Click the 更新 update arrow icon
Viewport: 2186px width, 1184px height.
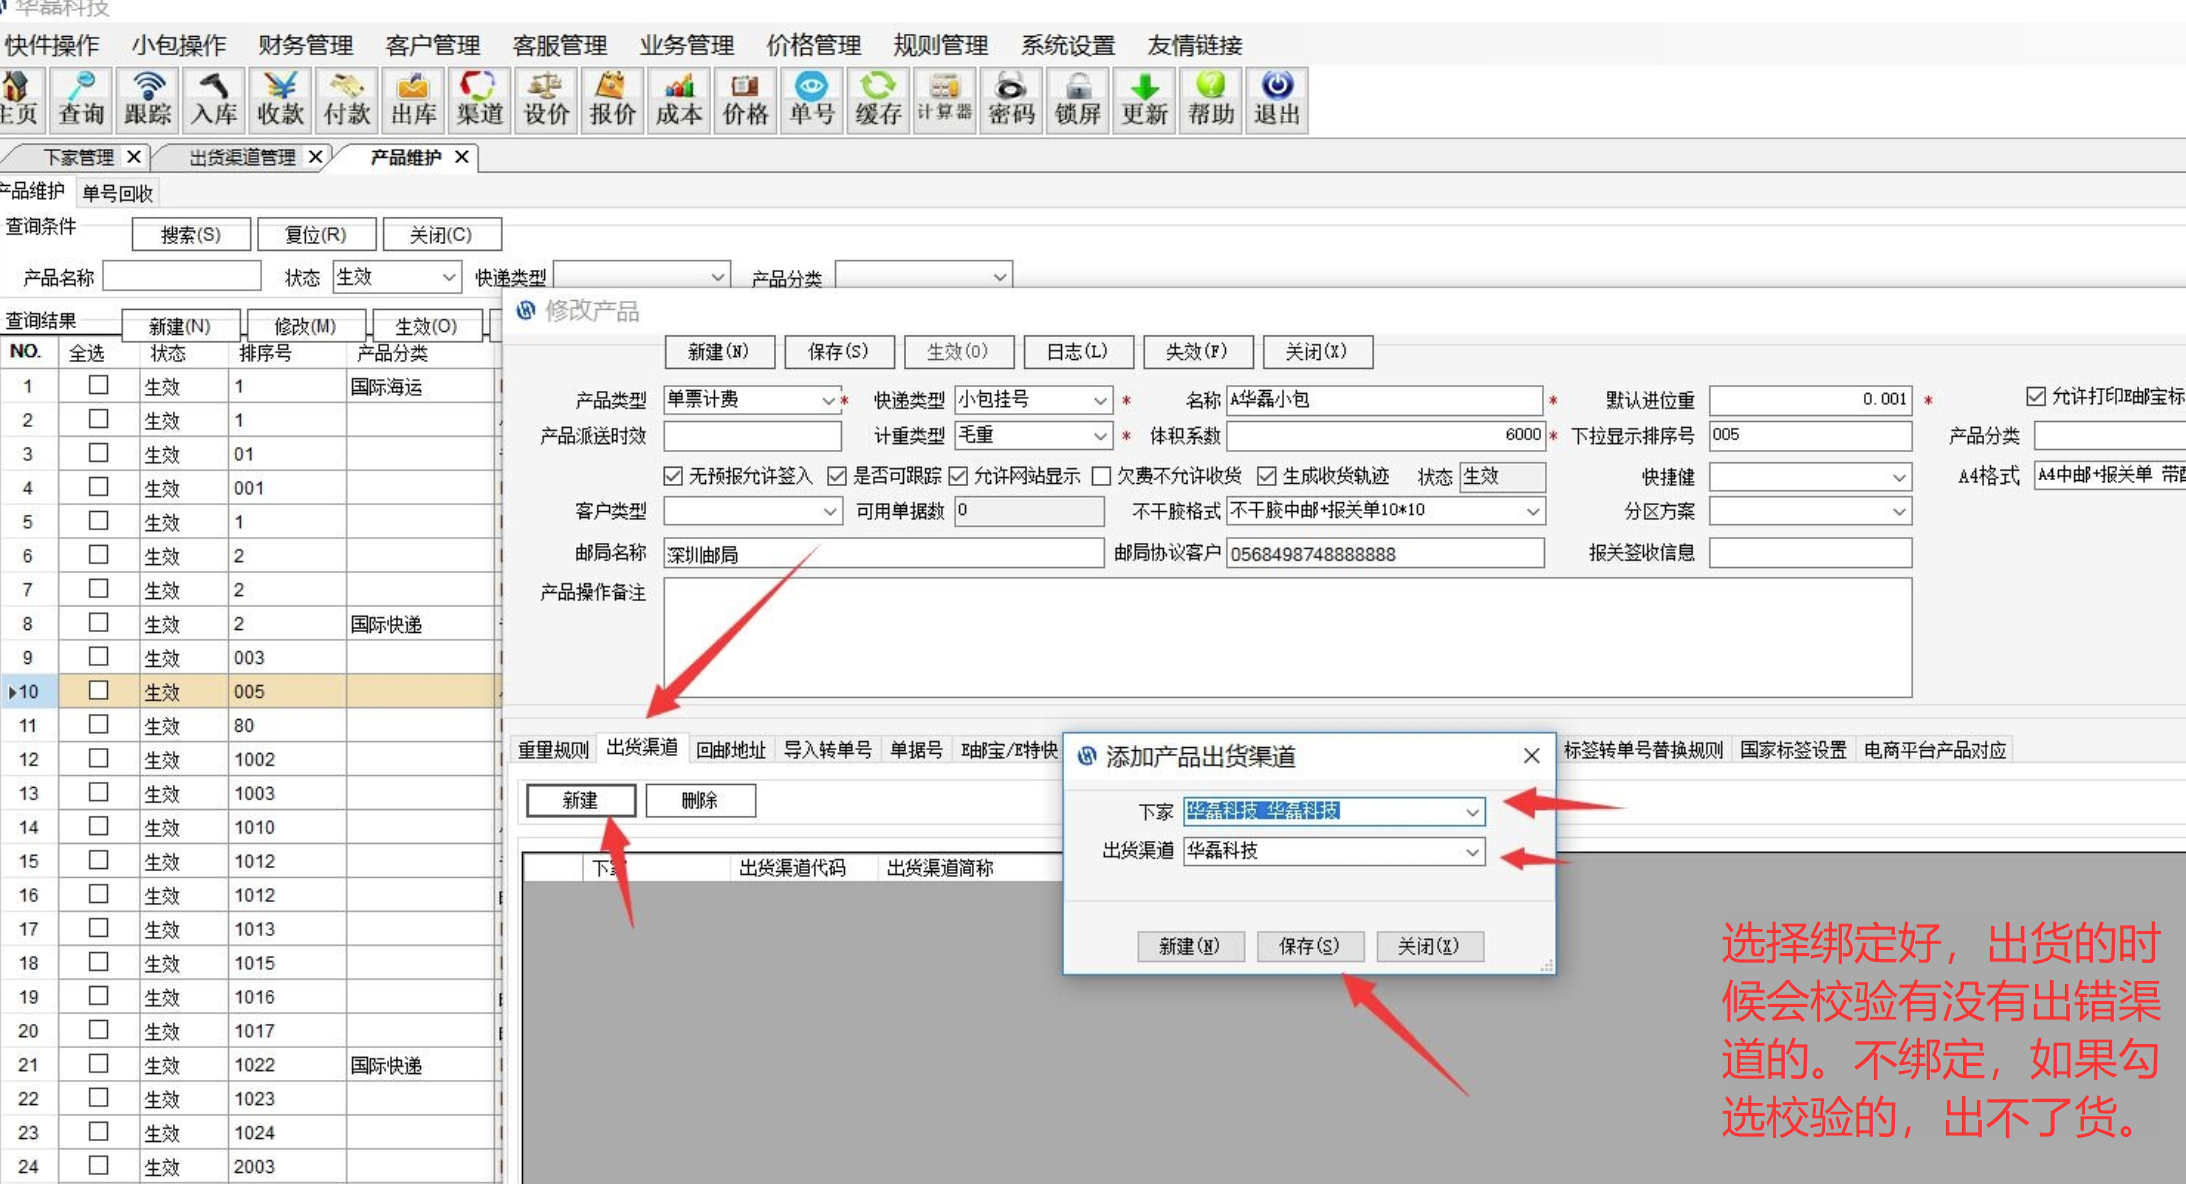tap(1144, 99)
